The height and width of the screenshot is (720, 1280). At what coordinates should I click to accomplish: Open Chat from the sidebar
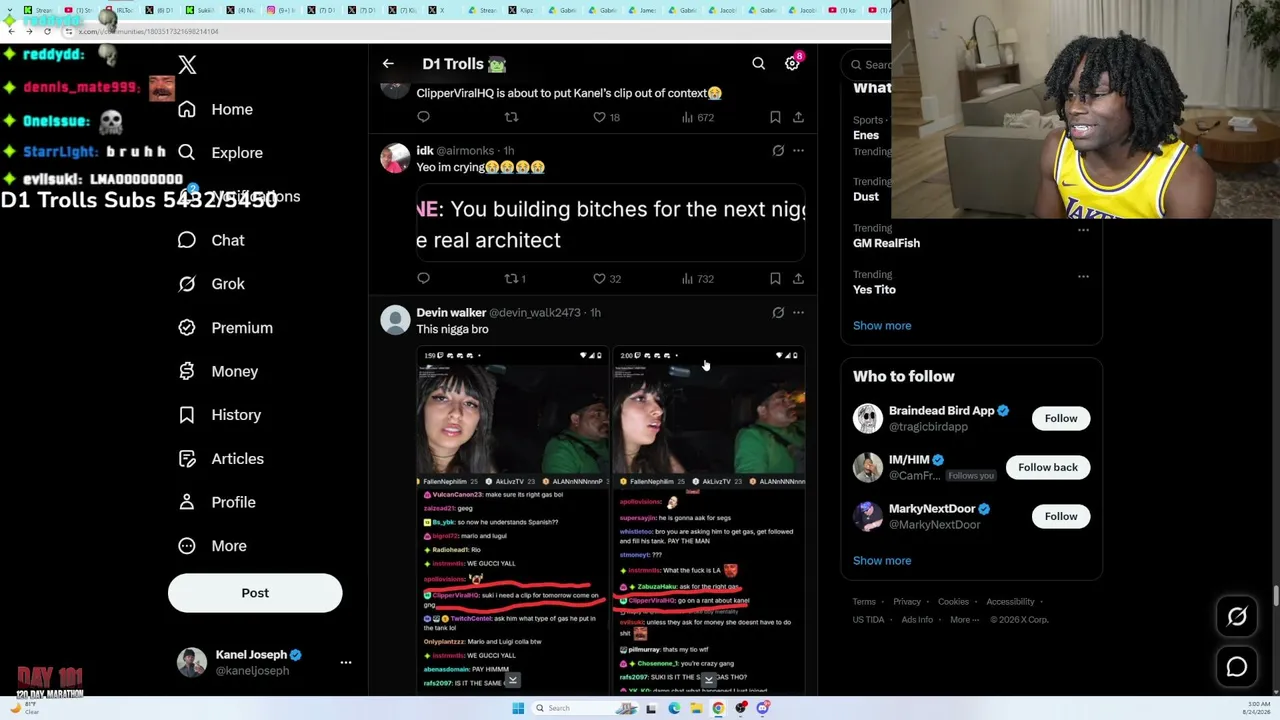click(211, 240)
